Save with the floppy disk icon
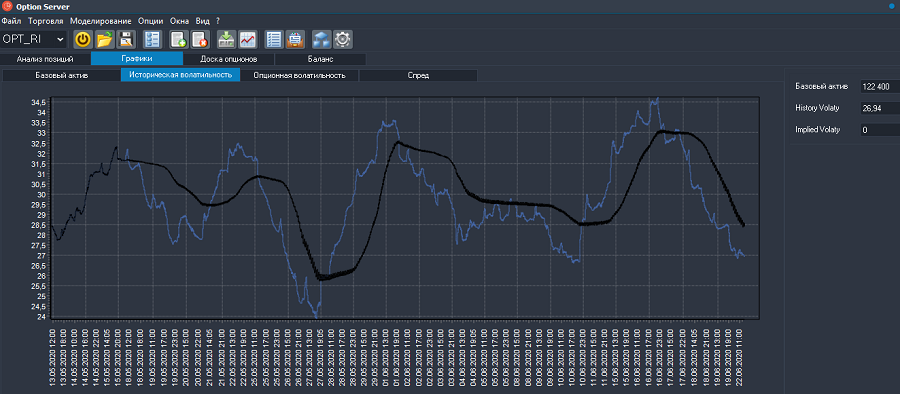The width and height of the screenshot is (900, 394). tap(126, 40)
